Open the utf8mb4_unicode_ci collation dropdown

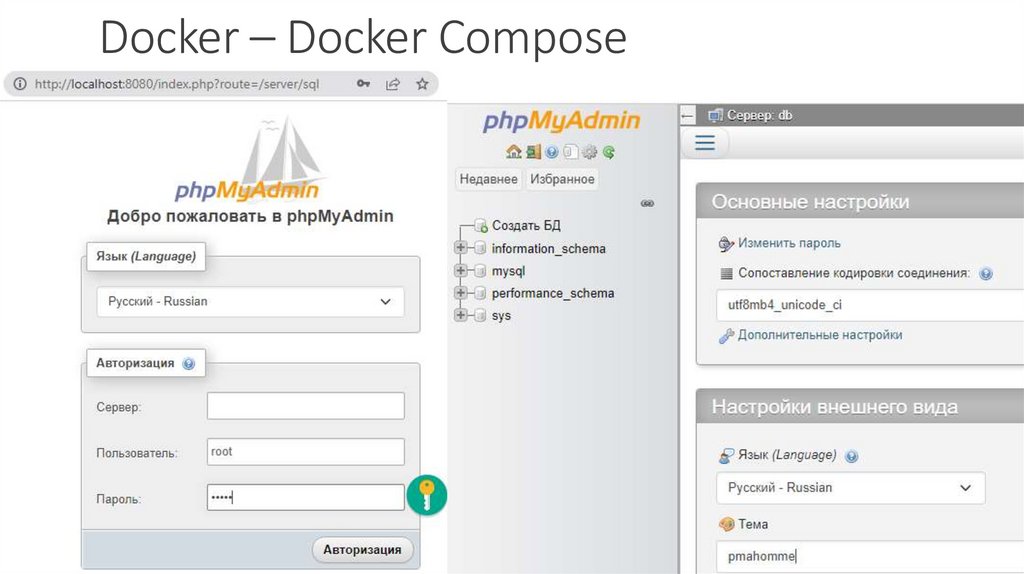pyautogui.click(x=870, y=305)
